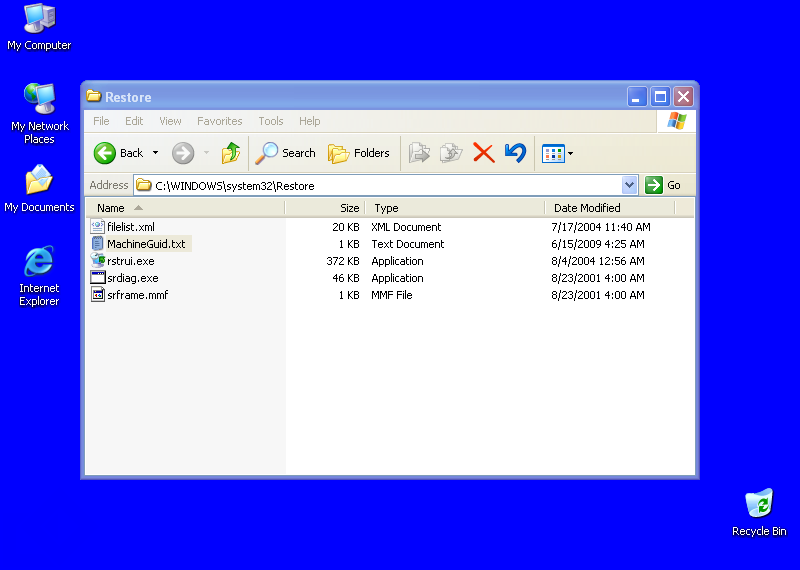The height and width of the screenshot is (570, 800).
Task: Click the filelist.xml file name
Action: (131, 227)
